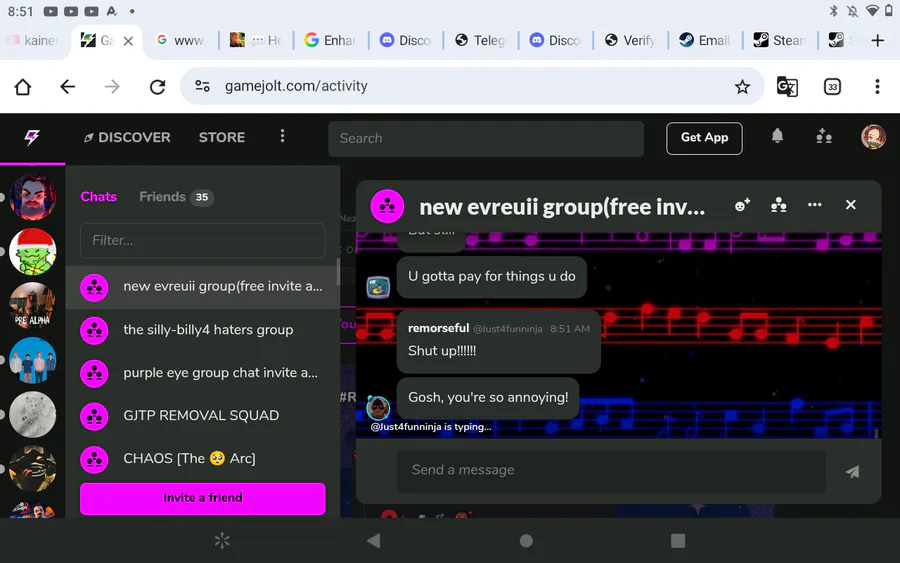Click the Invite a friend button
The image size is (900, 563).
[x=203, y=498]
